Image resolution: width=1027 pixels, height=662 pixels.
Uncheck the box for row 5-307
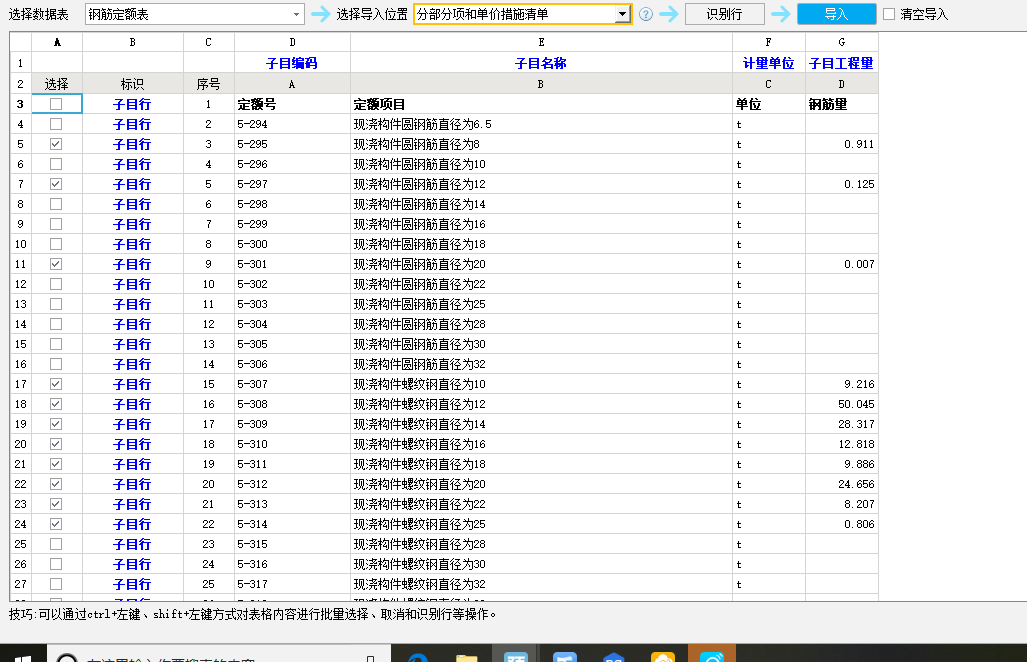click(56, 384)
